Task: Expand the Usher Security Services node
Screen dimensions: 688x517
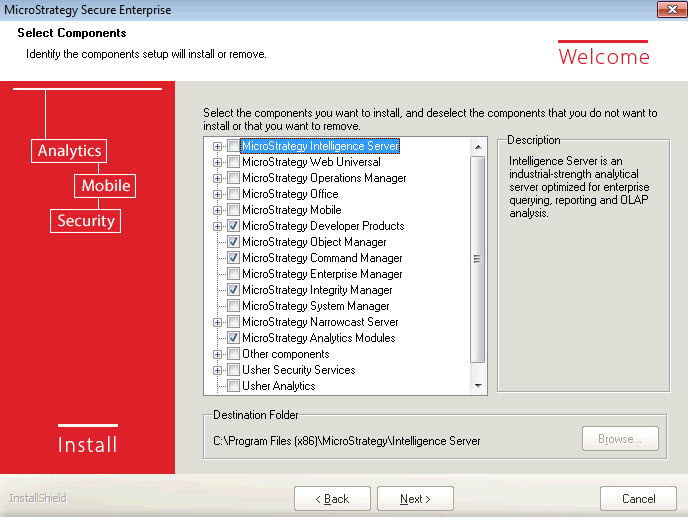Action: click(x=217, y=370)
